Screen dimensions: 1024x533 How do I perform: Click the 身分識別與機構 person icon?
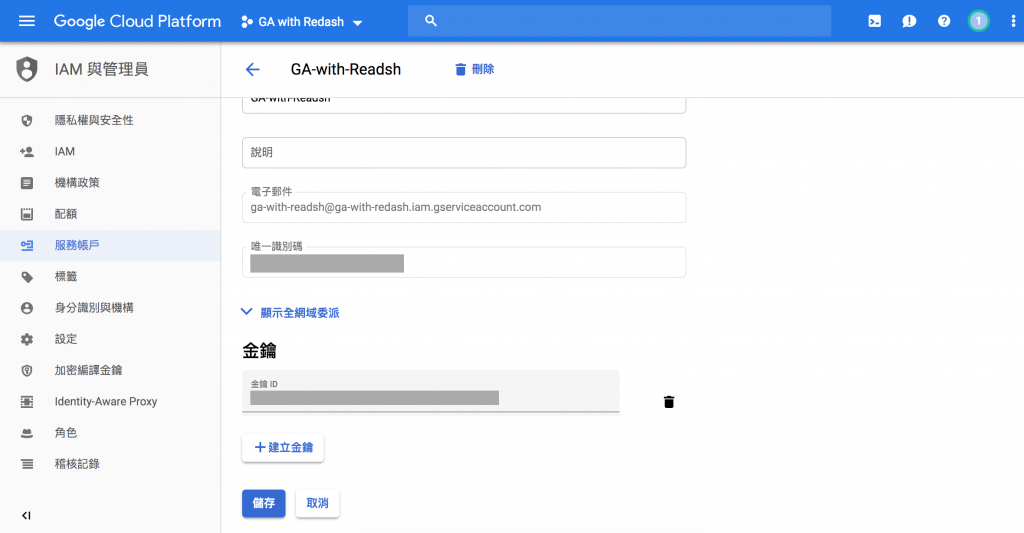point(27,308)
